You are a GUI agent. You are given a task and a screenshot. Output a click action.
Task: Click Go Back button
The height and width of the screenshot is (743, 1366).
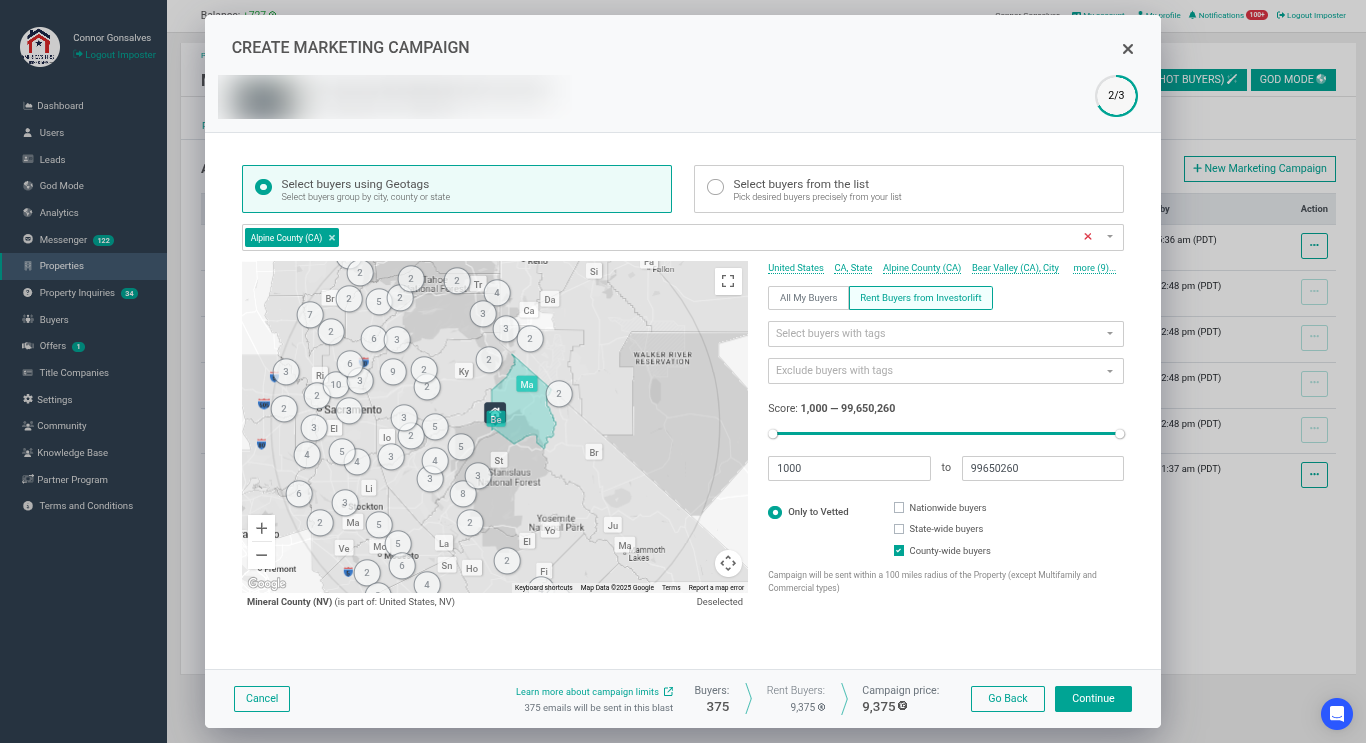[1008, 699]
